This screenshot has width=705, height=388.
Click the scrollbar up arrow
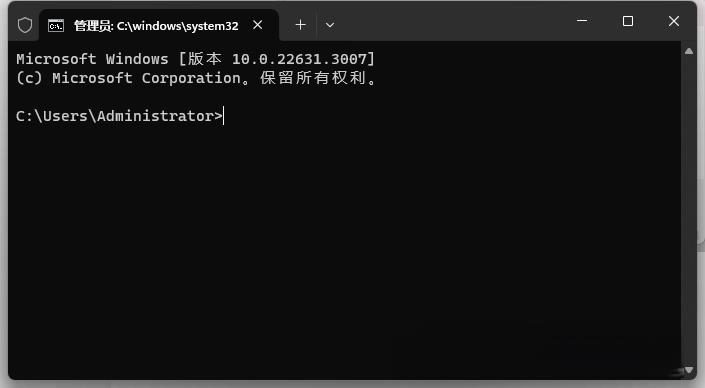tap(688, 51)
